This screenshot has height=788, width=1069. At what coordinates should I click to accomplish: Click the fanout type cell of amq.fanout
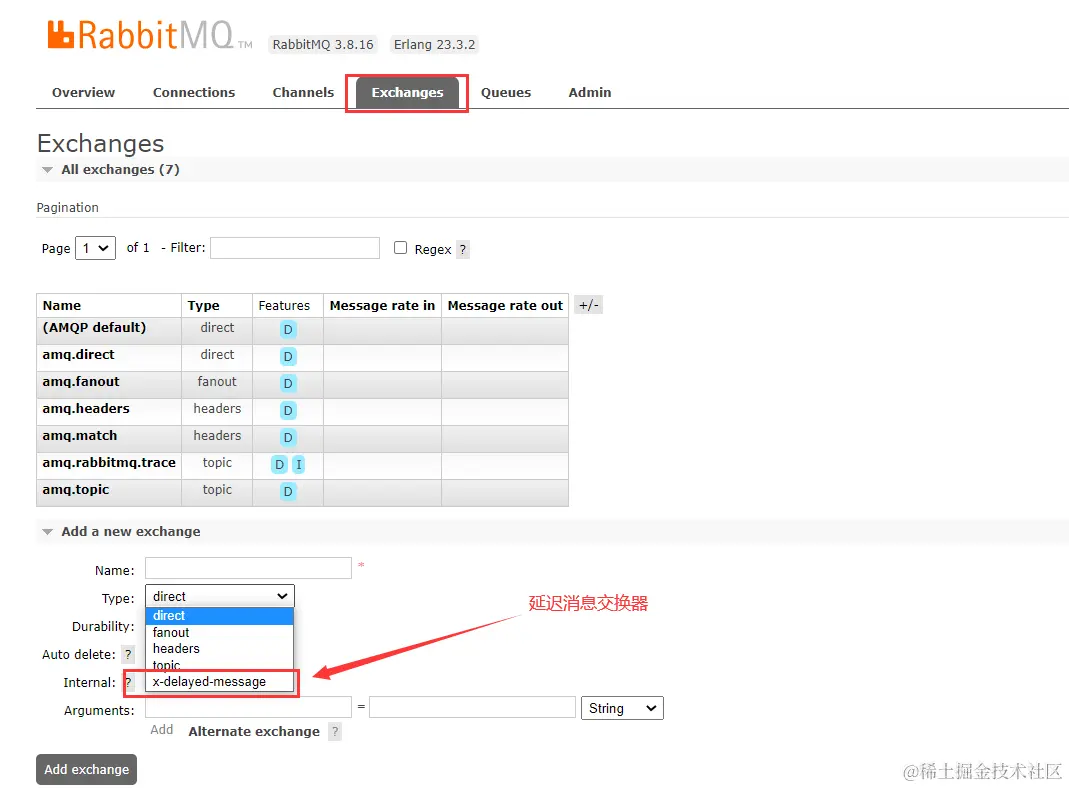point(217,382)
